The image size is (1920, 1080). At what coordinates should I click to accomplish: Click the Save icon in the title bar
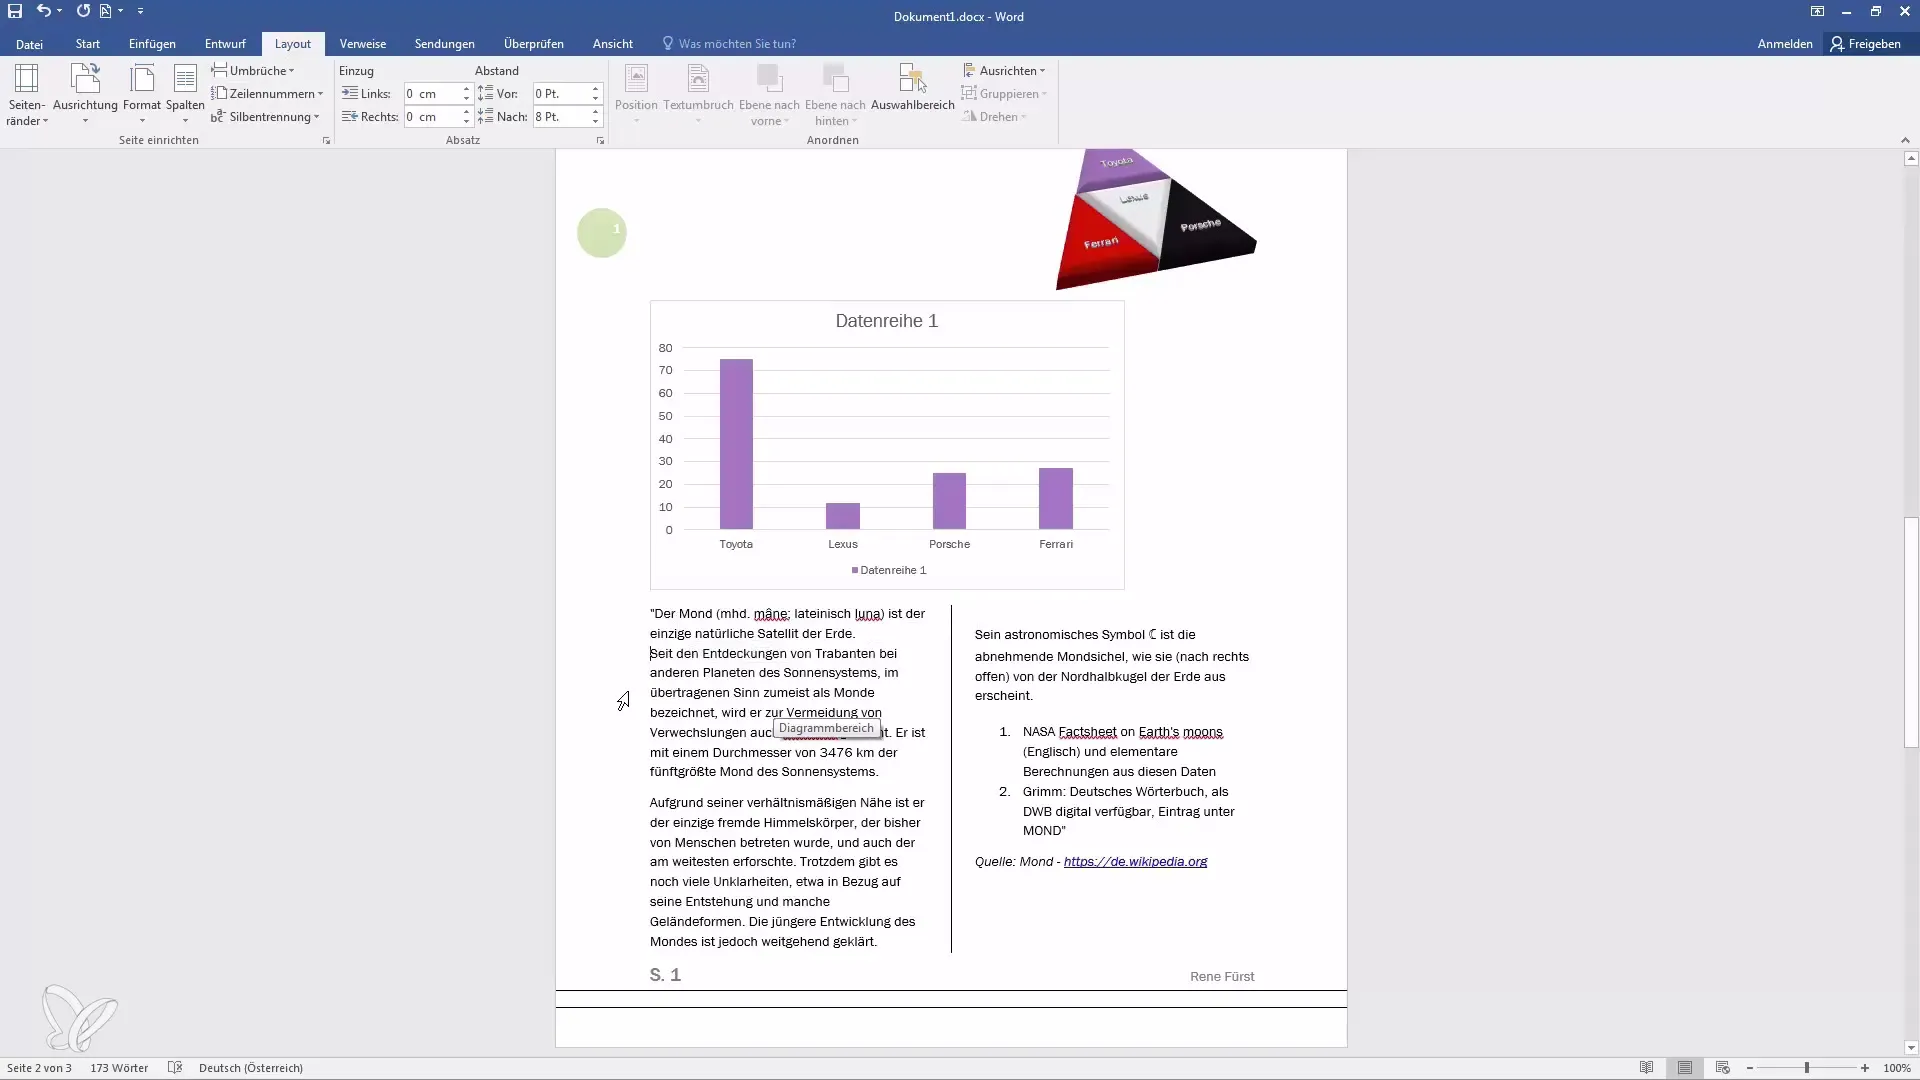pos(15,11)
